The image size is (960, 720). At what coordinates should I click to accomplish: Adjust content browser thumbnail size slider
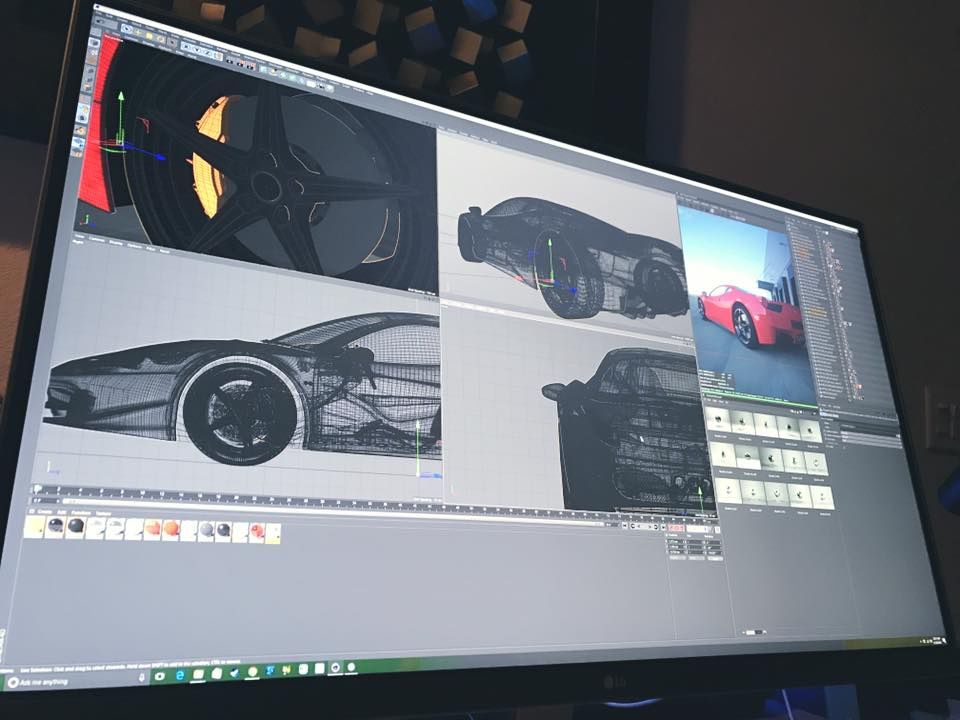(754, 632)
